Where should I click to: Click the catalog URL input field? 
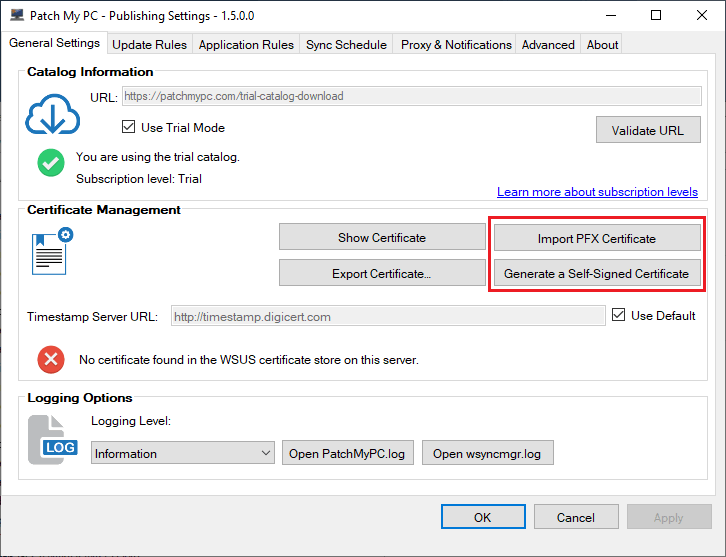412,96
